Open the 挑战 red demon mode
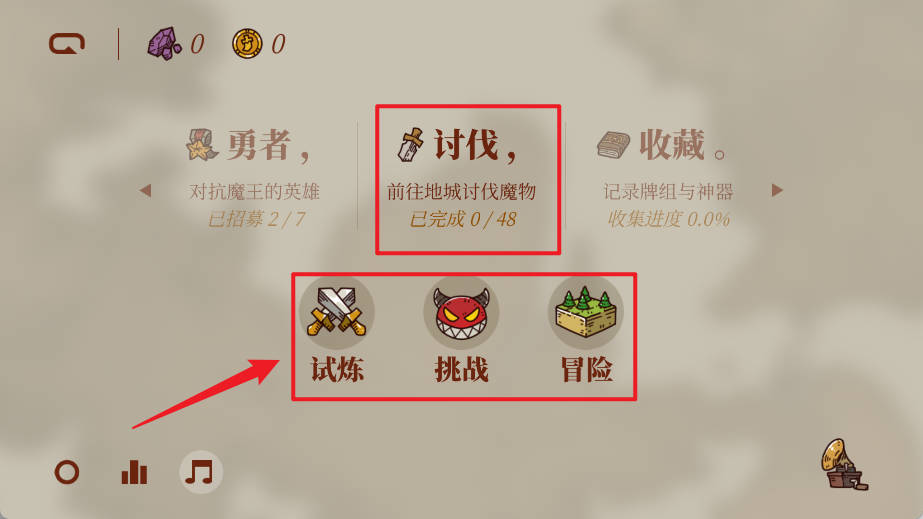Viewport: 923px width, 519px height. point(462,312)
